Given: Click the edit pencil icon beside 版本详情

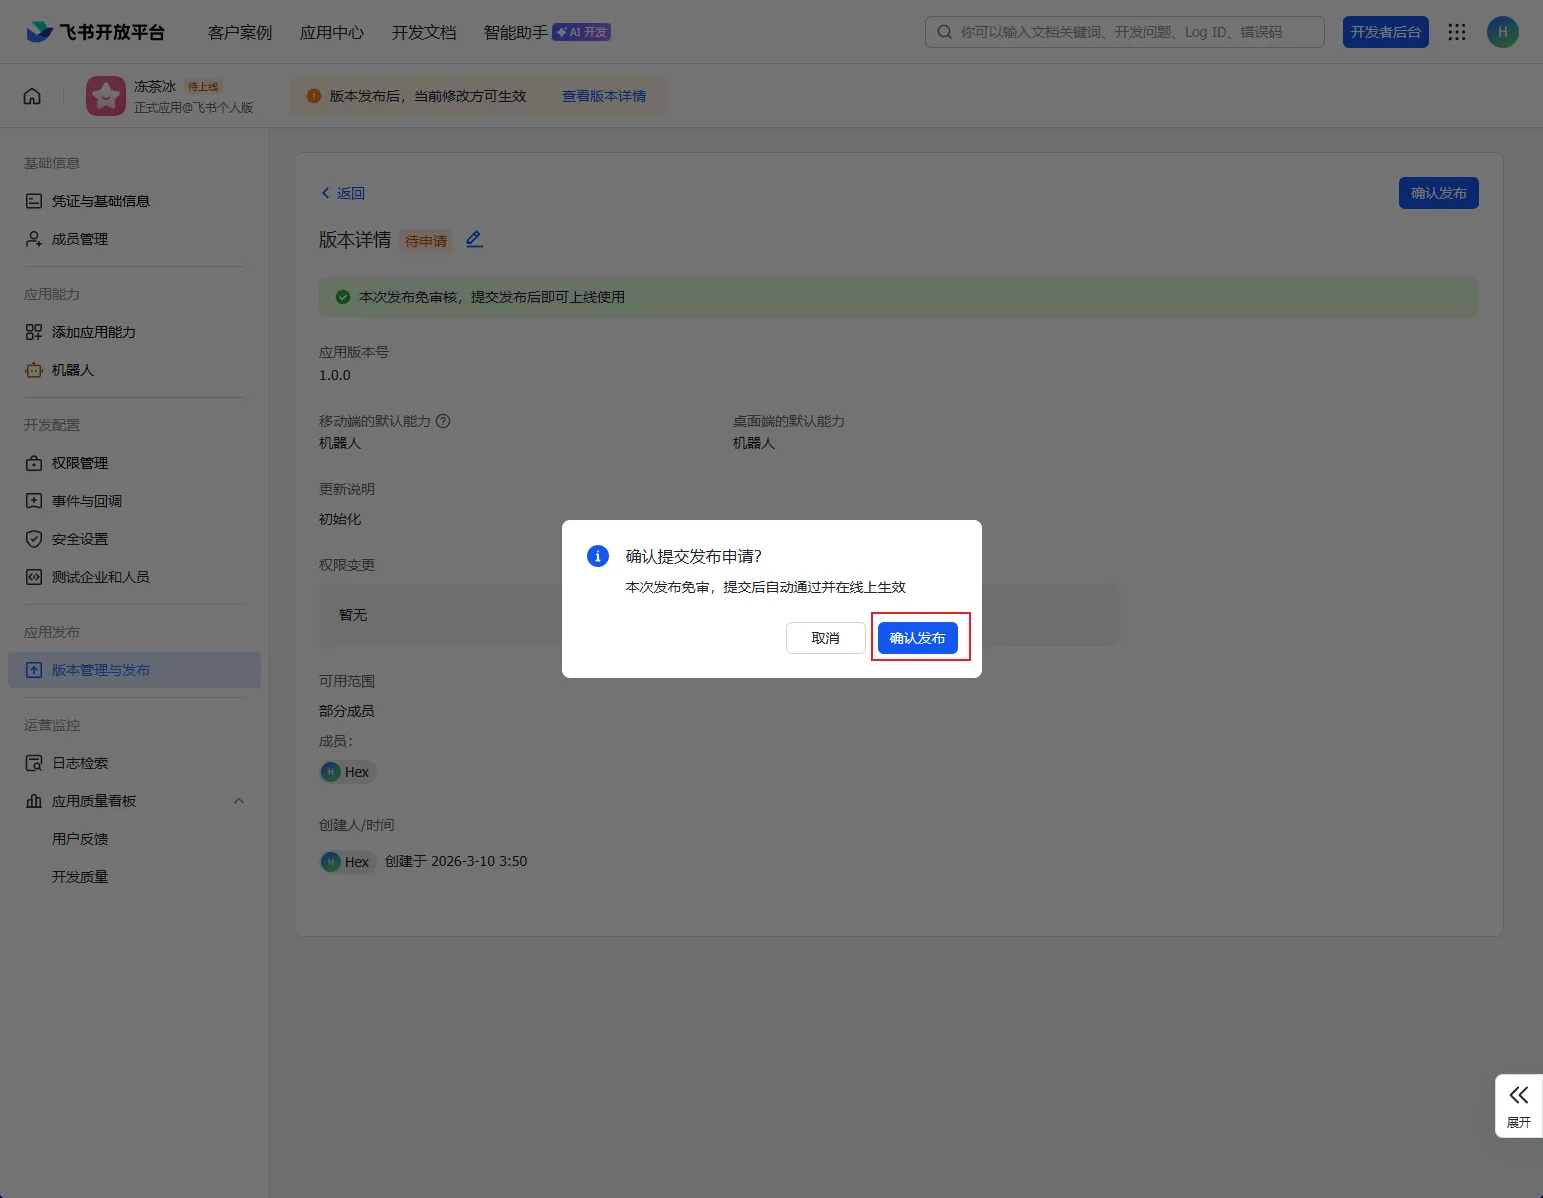Looking at the screenshot, I should [x=474, y=239].
